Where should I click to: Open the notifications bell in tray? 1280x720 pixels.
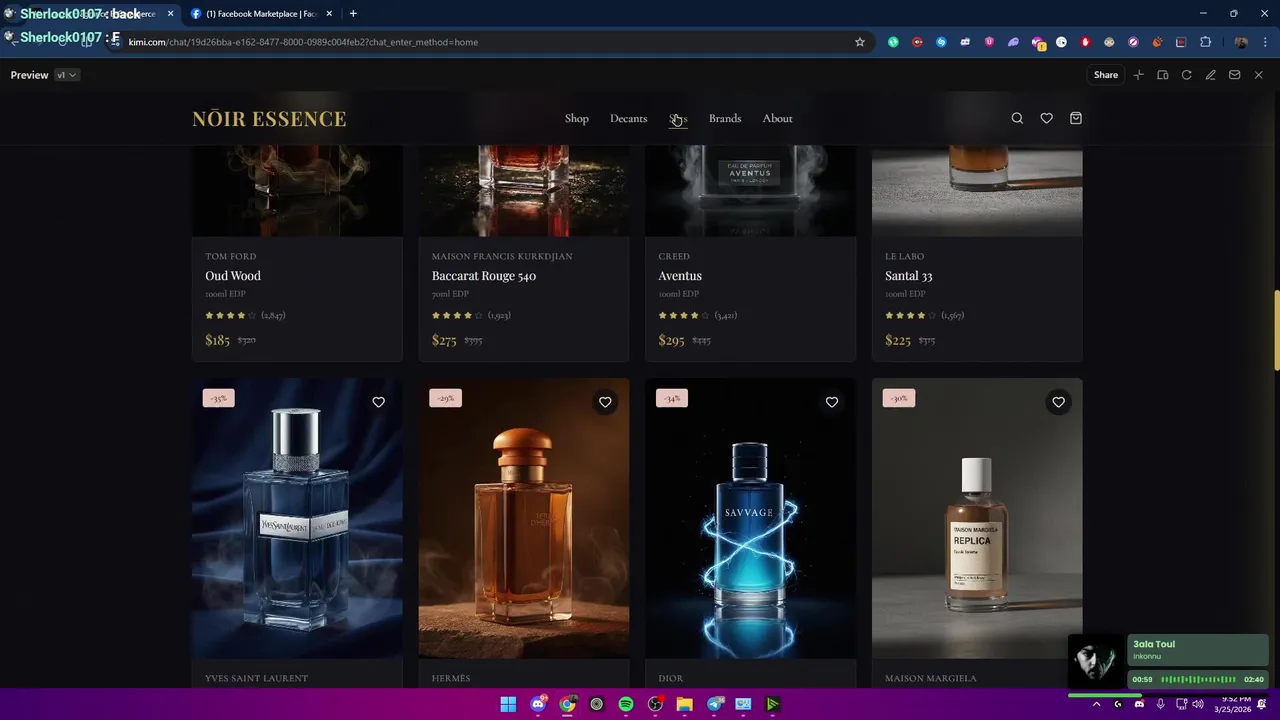1262,704
